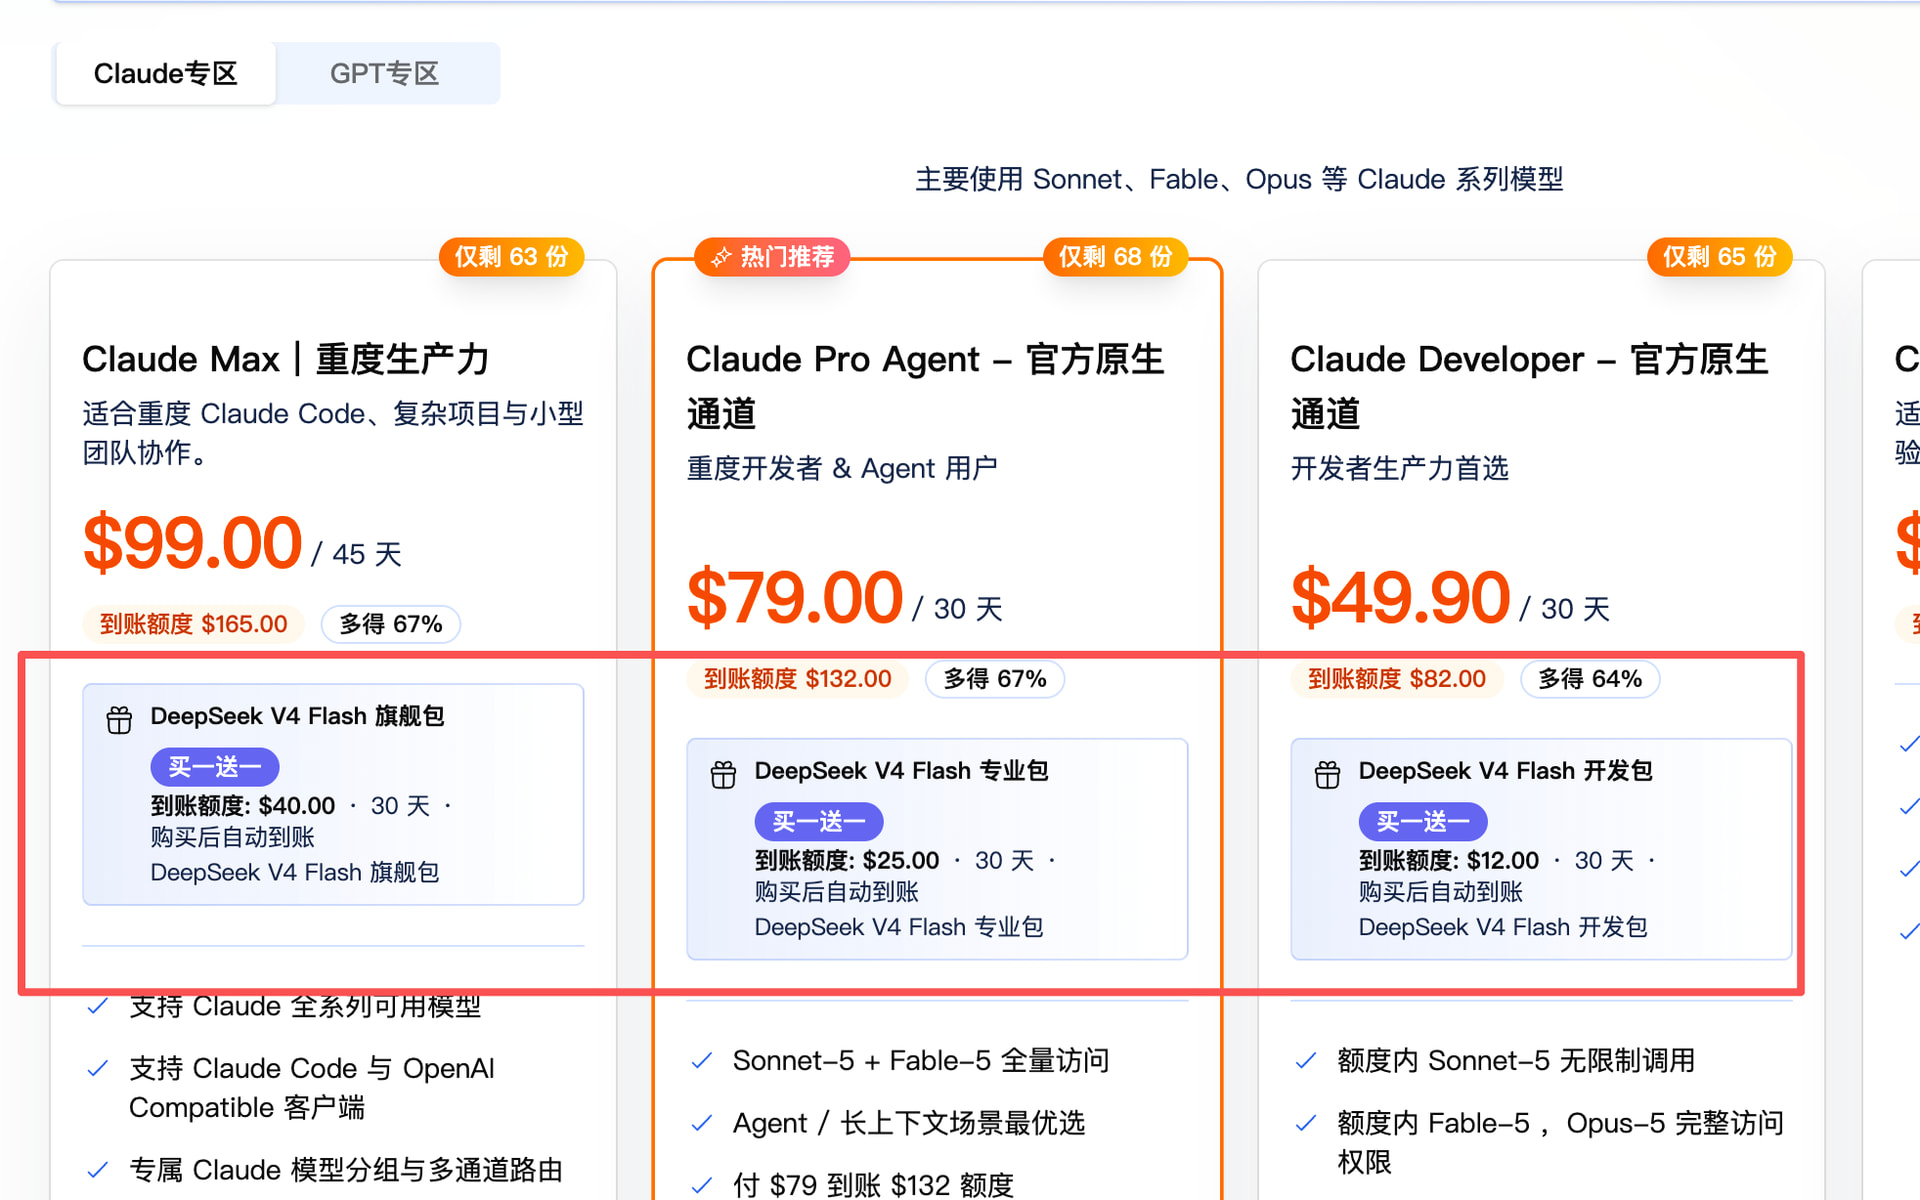Click the 付 $79 到账 $132 额度 feature text
The image size is (1920, 1200).
click(x=873, y=1186)
